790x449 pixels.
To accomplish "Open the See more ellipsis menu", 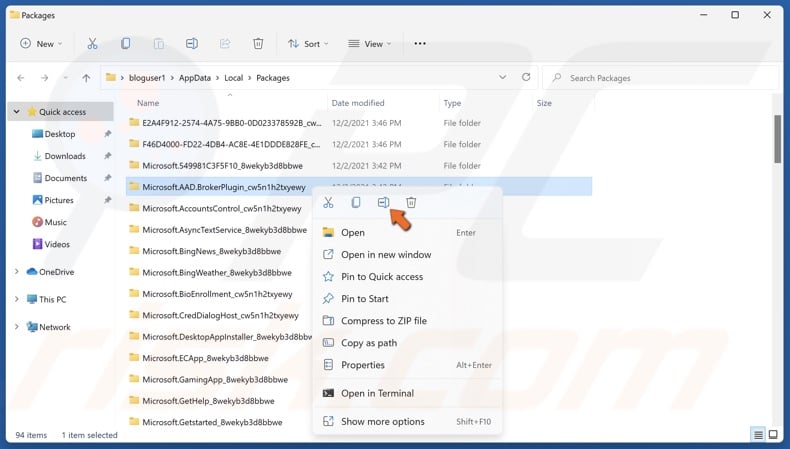I will pos(420,44).
